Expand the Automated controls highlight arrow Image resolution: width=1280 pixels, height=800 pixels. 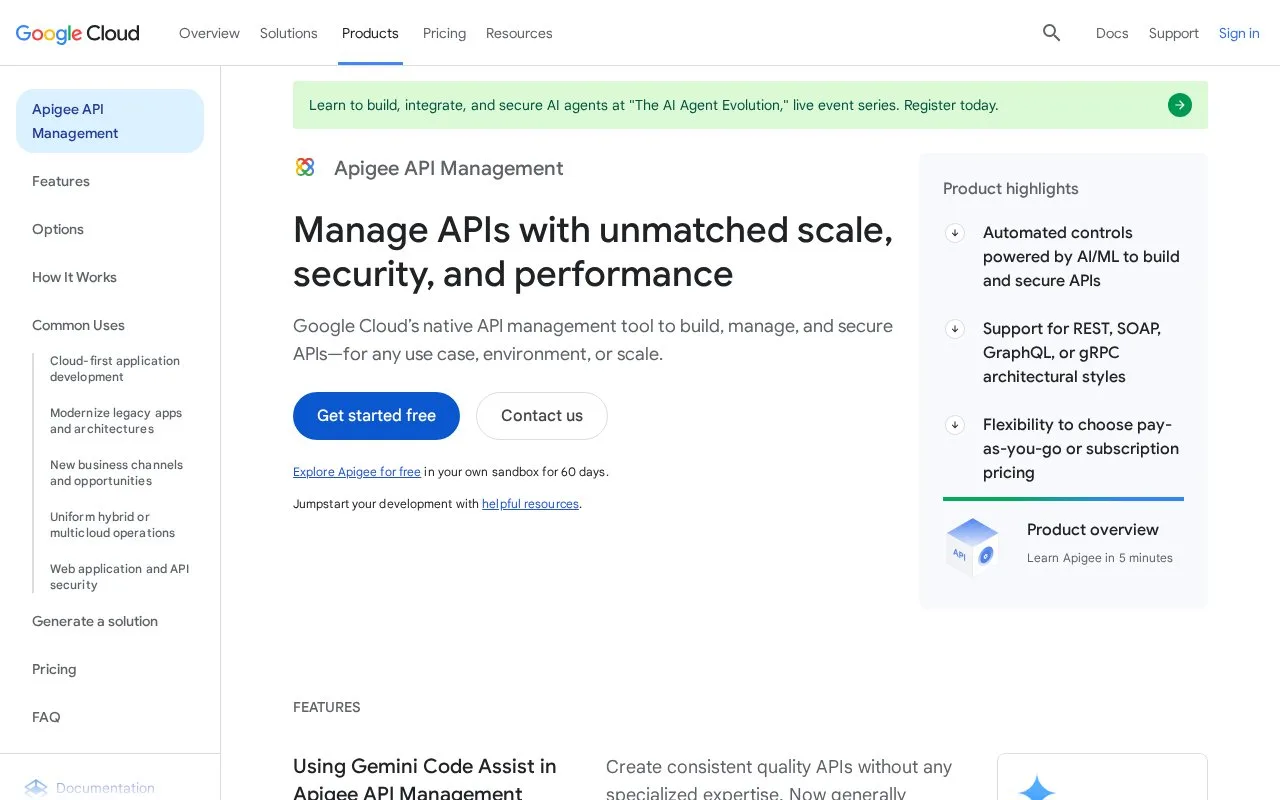955,233
